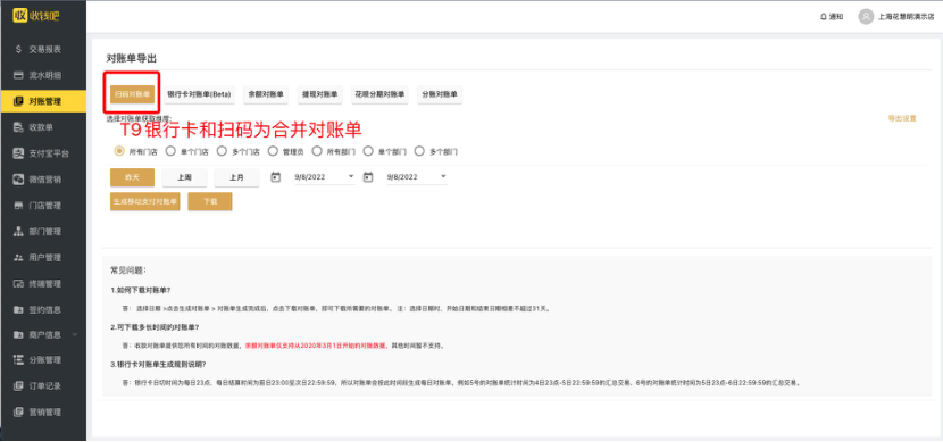Switch to the 余额对账单 tab
943x442 pixels.
[265, 94]
